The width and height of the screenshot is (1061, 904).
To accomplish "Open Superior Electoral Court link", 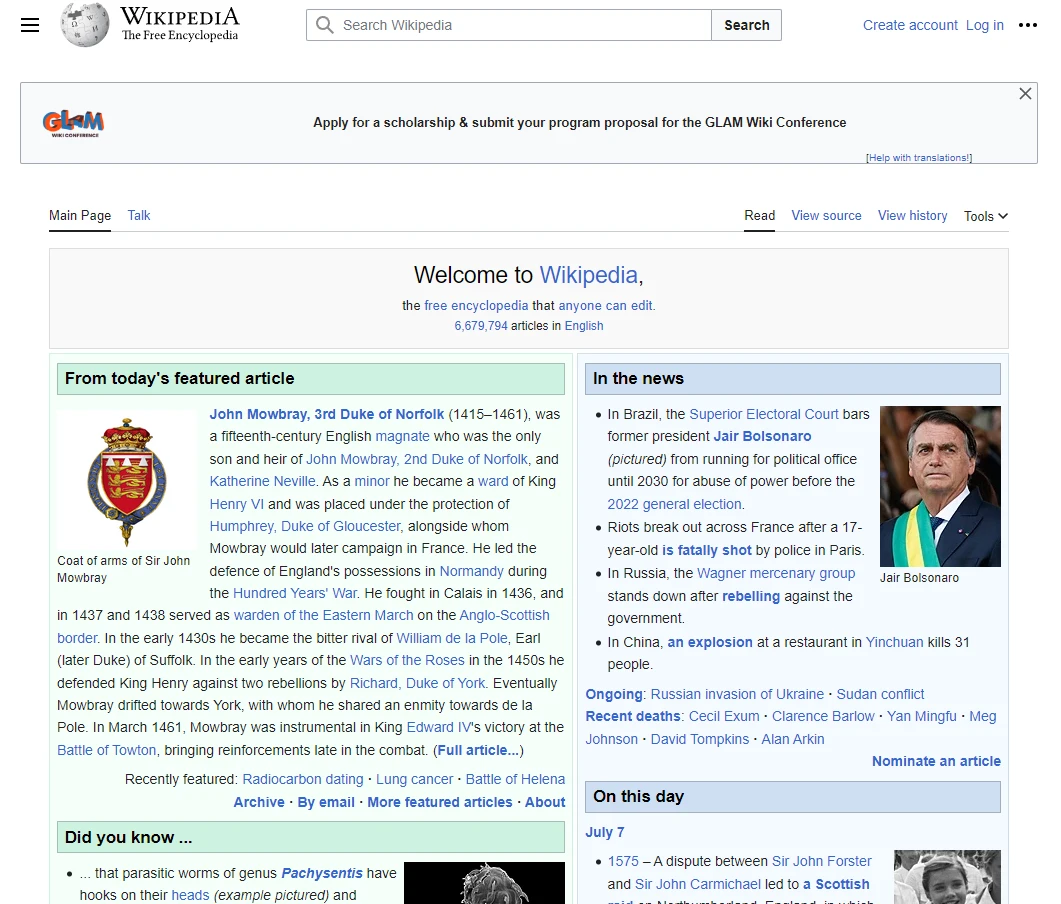I will tap(763, 414).
